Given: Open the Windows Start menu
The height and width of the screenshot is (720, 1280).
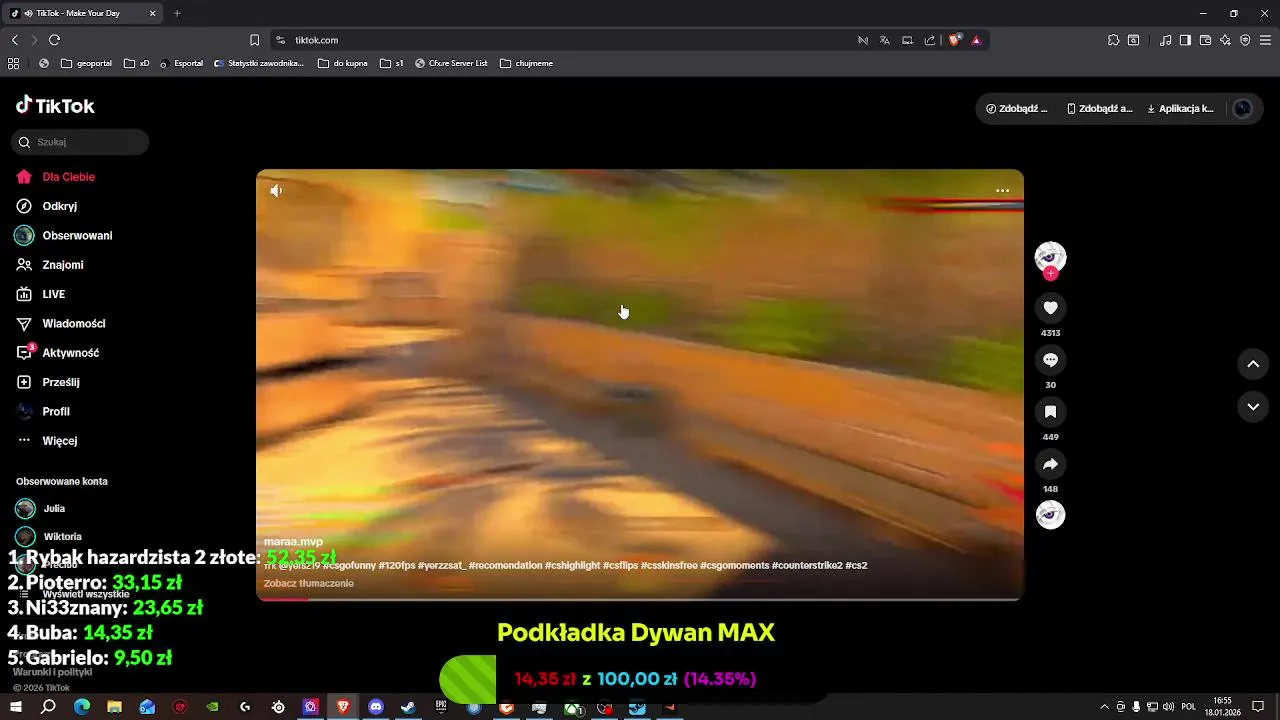Looking at the screenshot, I should coord(15,707).
